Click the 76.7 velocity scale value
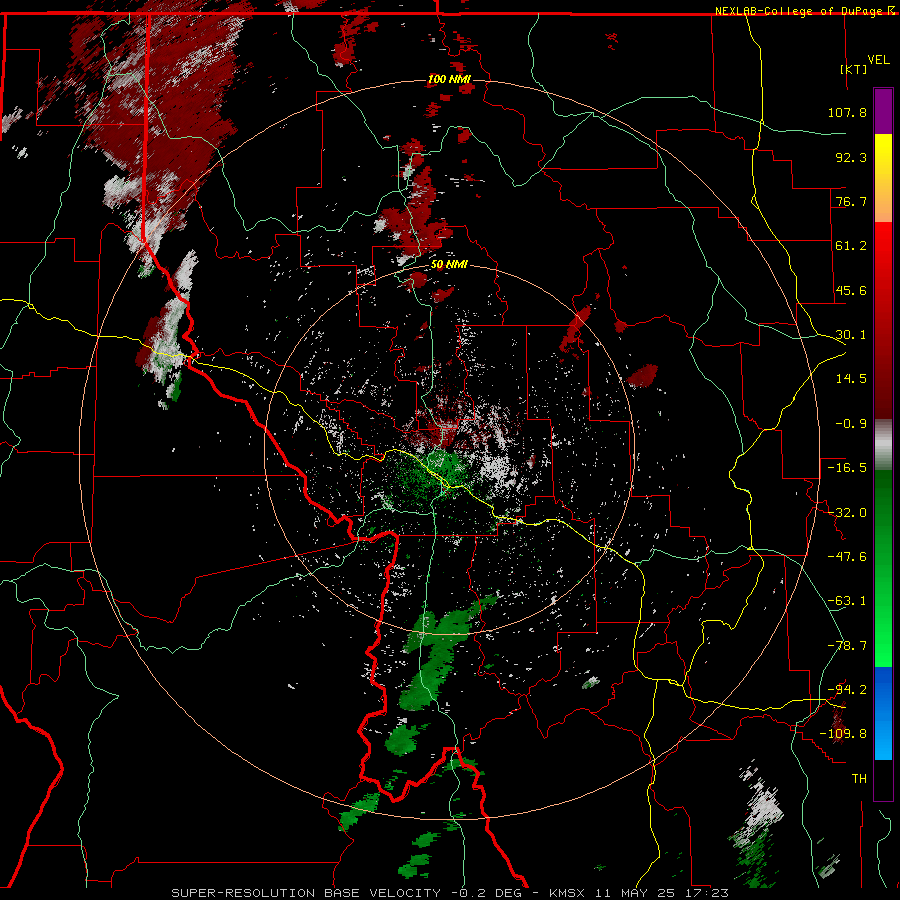This screenshot has width=900, height=900. [x=851, y=201]
